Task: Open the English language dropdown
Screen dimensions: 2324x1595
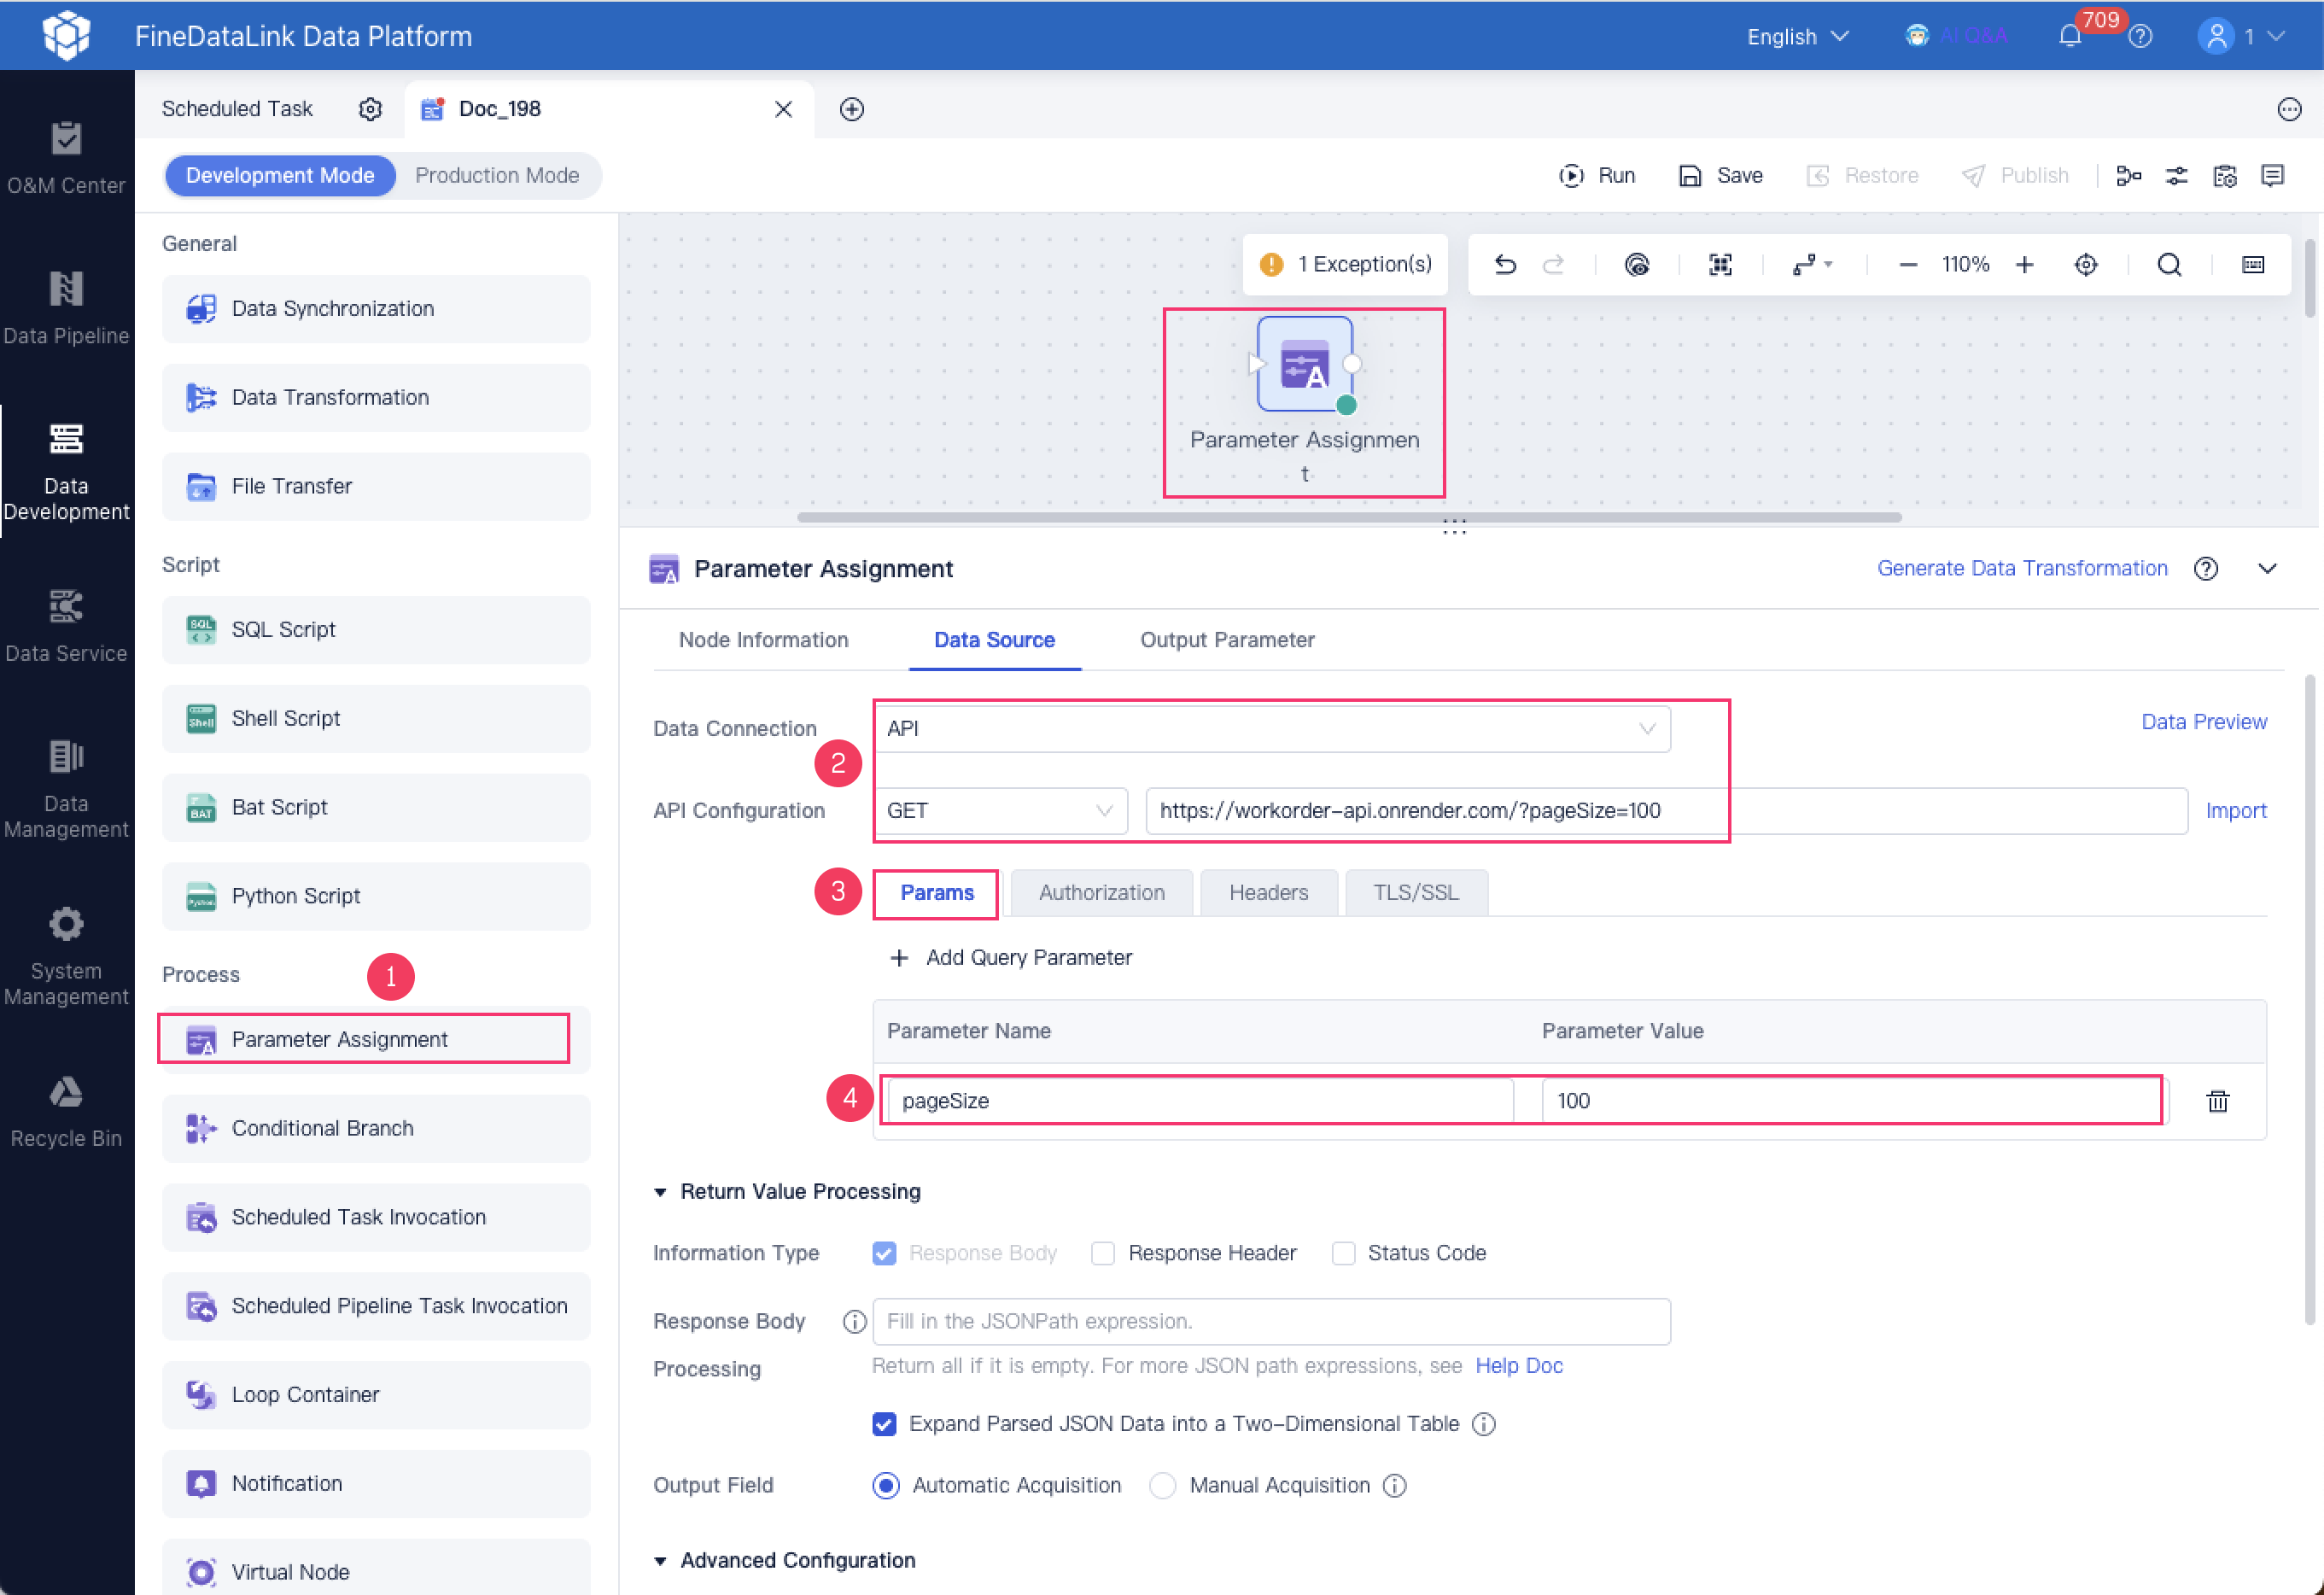Action: tap(1797, 36)
